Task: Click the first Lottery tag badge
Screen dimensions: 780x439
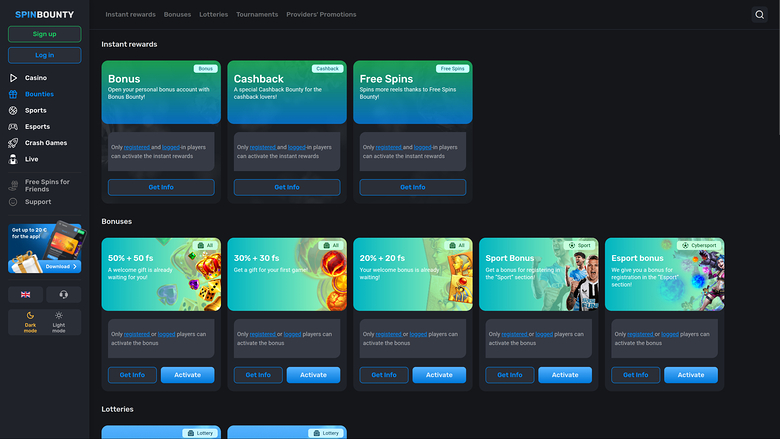Action: (x=200, y=433)
